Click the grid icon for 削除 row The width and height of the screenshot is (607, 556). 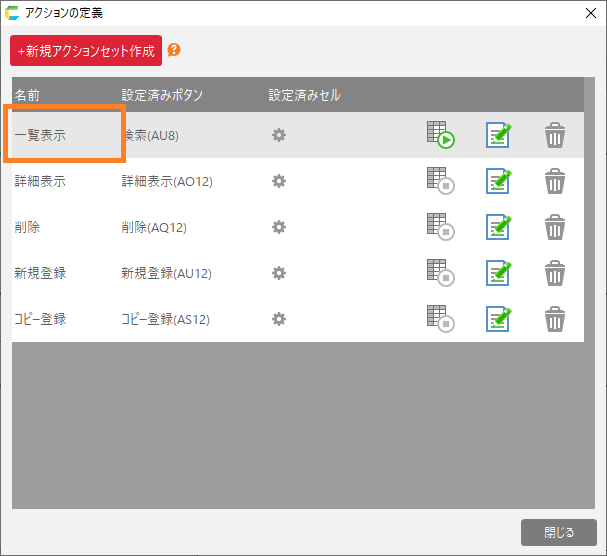(440, 227)
